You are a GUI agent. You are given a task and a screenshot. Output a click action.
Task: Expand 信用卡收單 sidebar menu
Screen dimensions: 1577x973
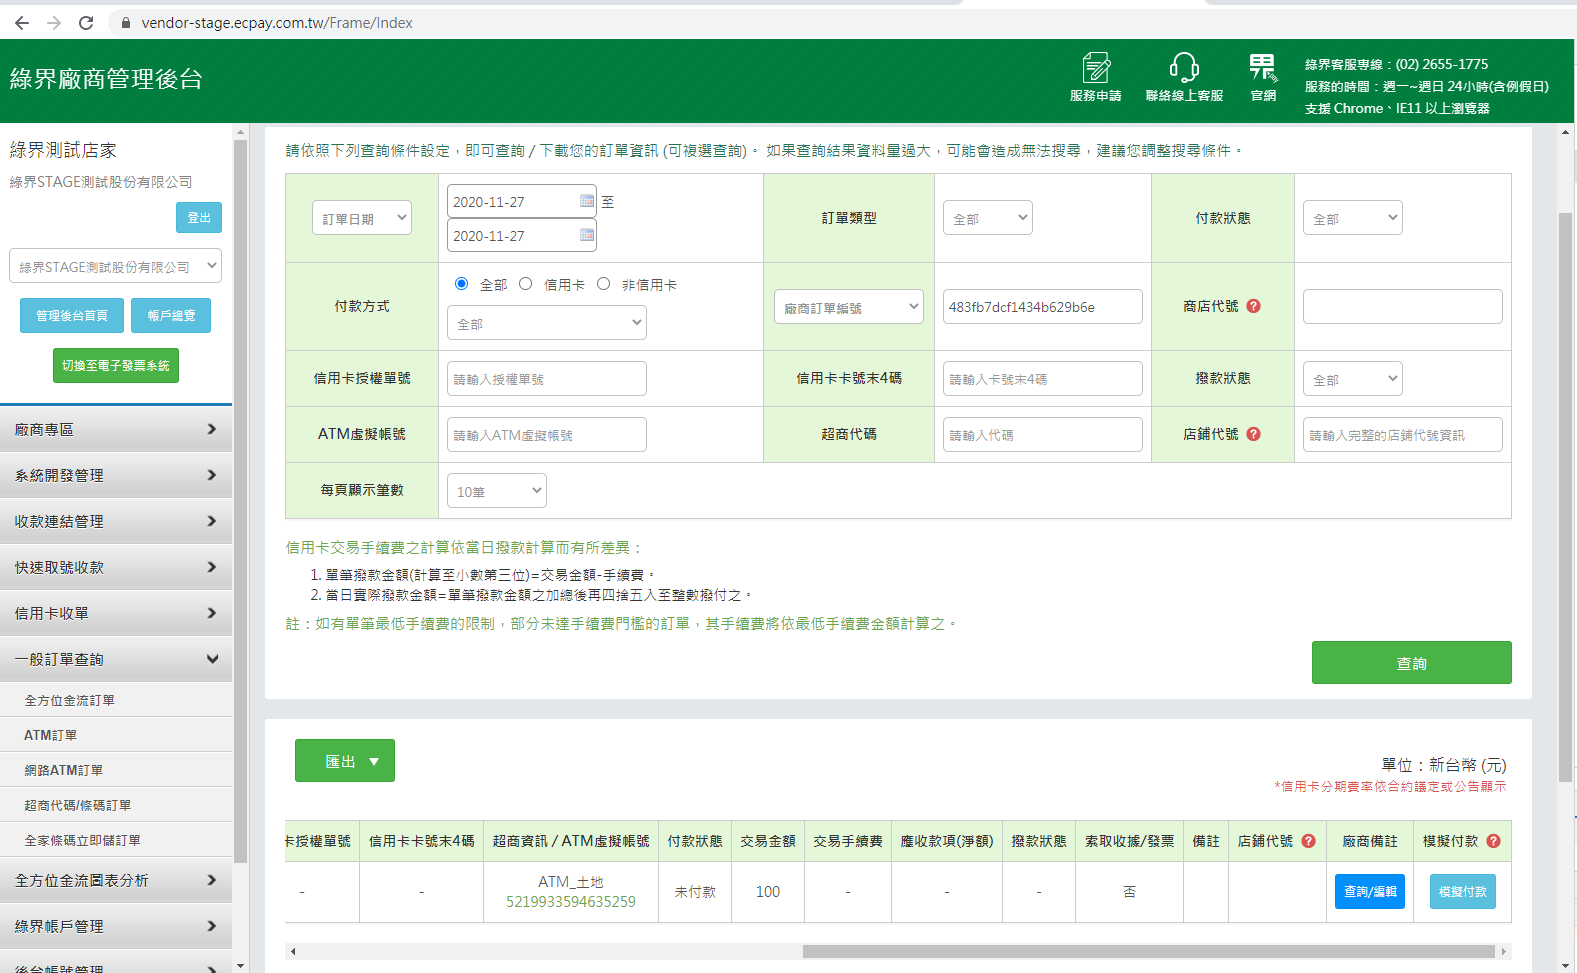116,613
